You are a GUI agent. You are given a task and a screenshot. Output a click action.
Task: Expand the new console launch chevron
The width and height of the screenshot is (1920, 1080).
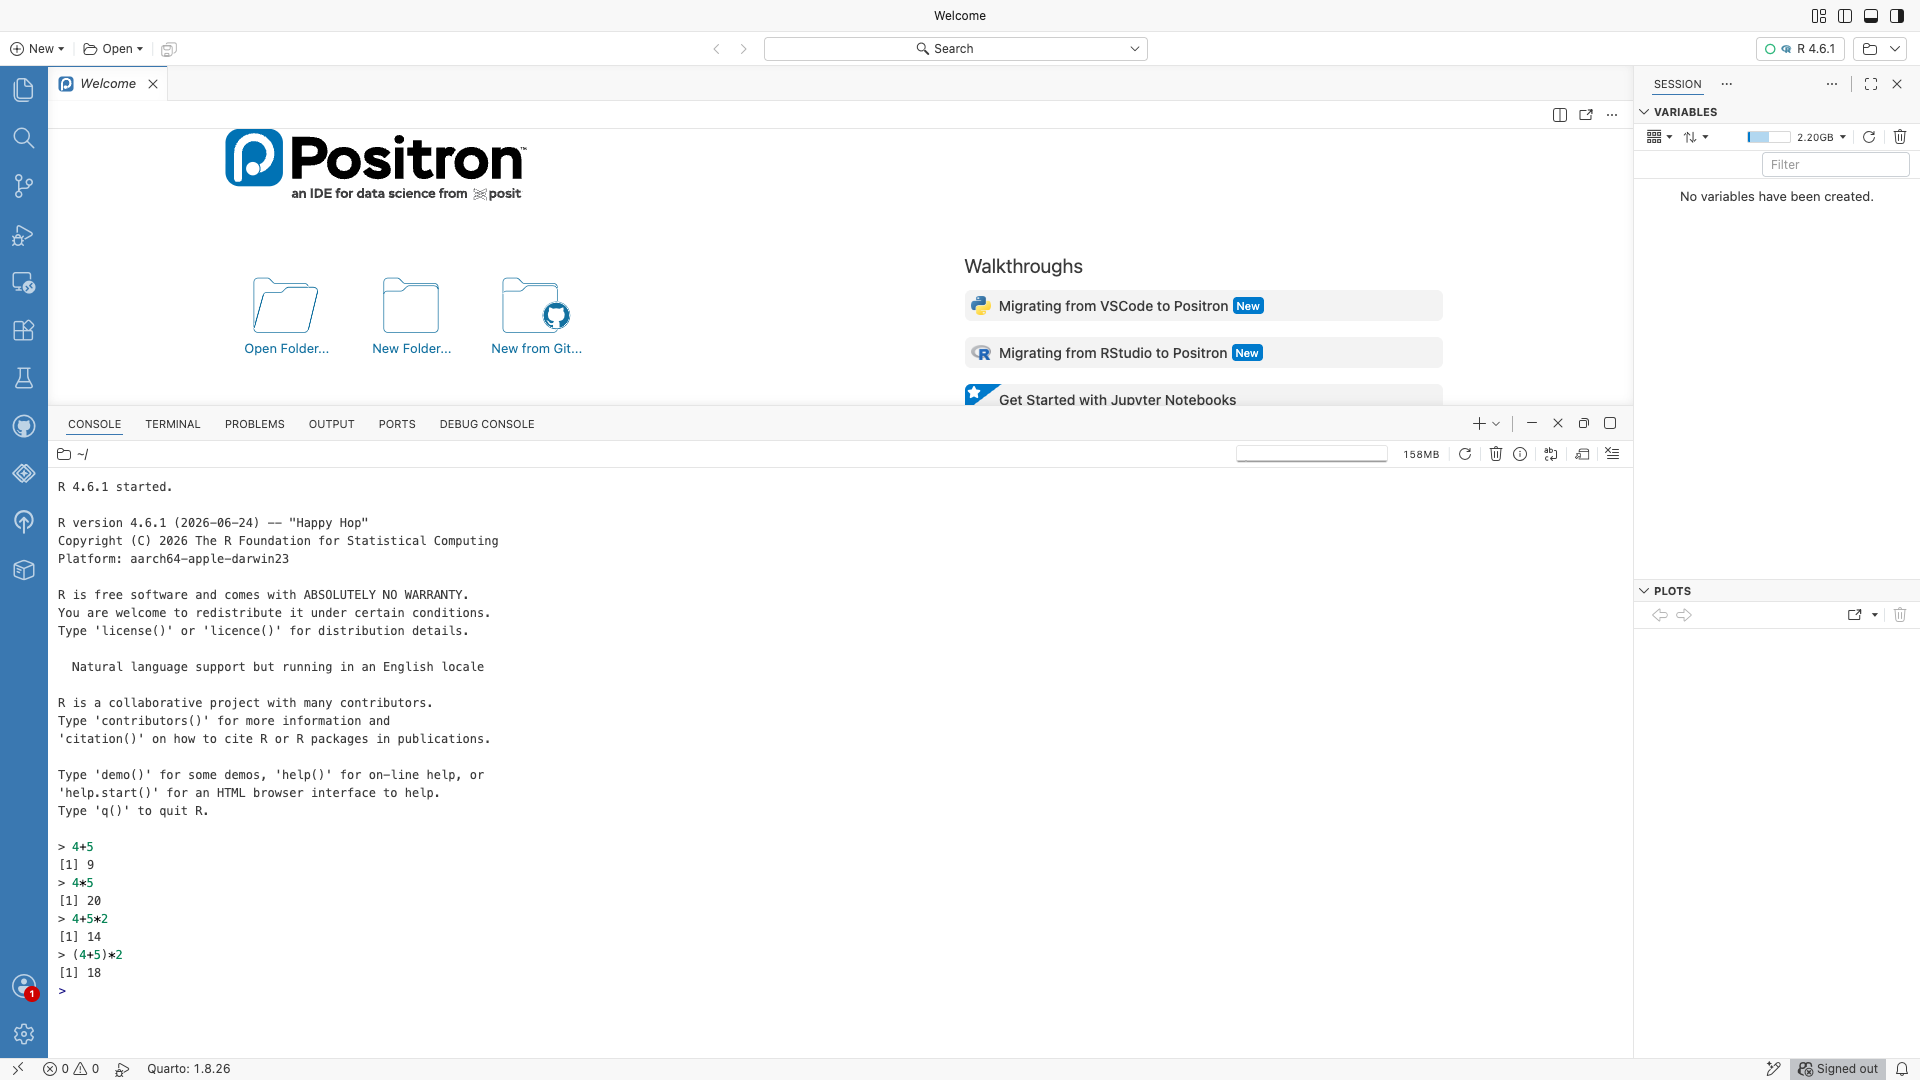pyautogui.click(x=1496, y=424)
